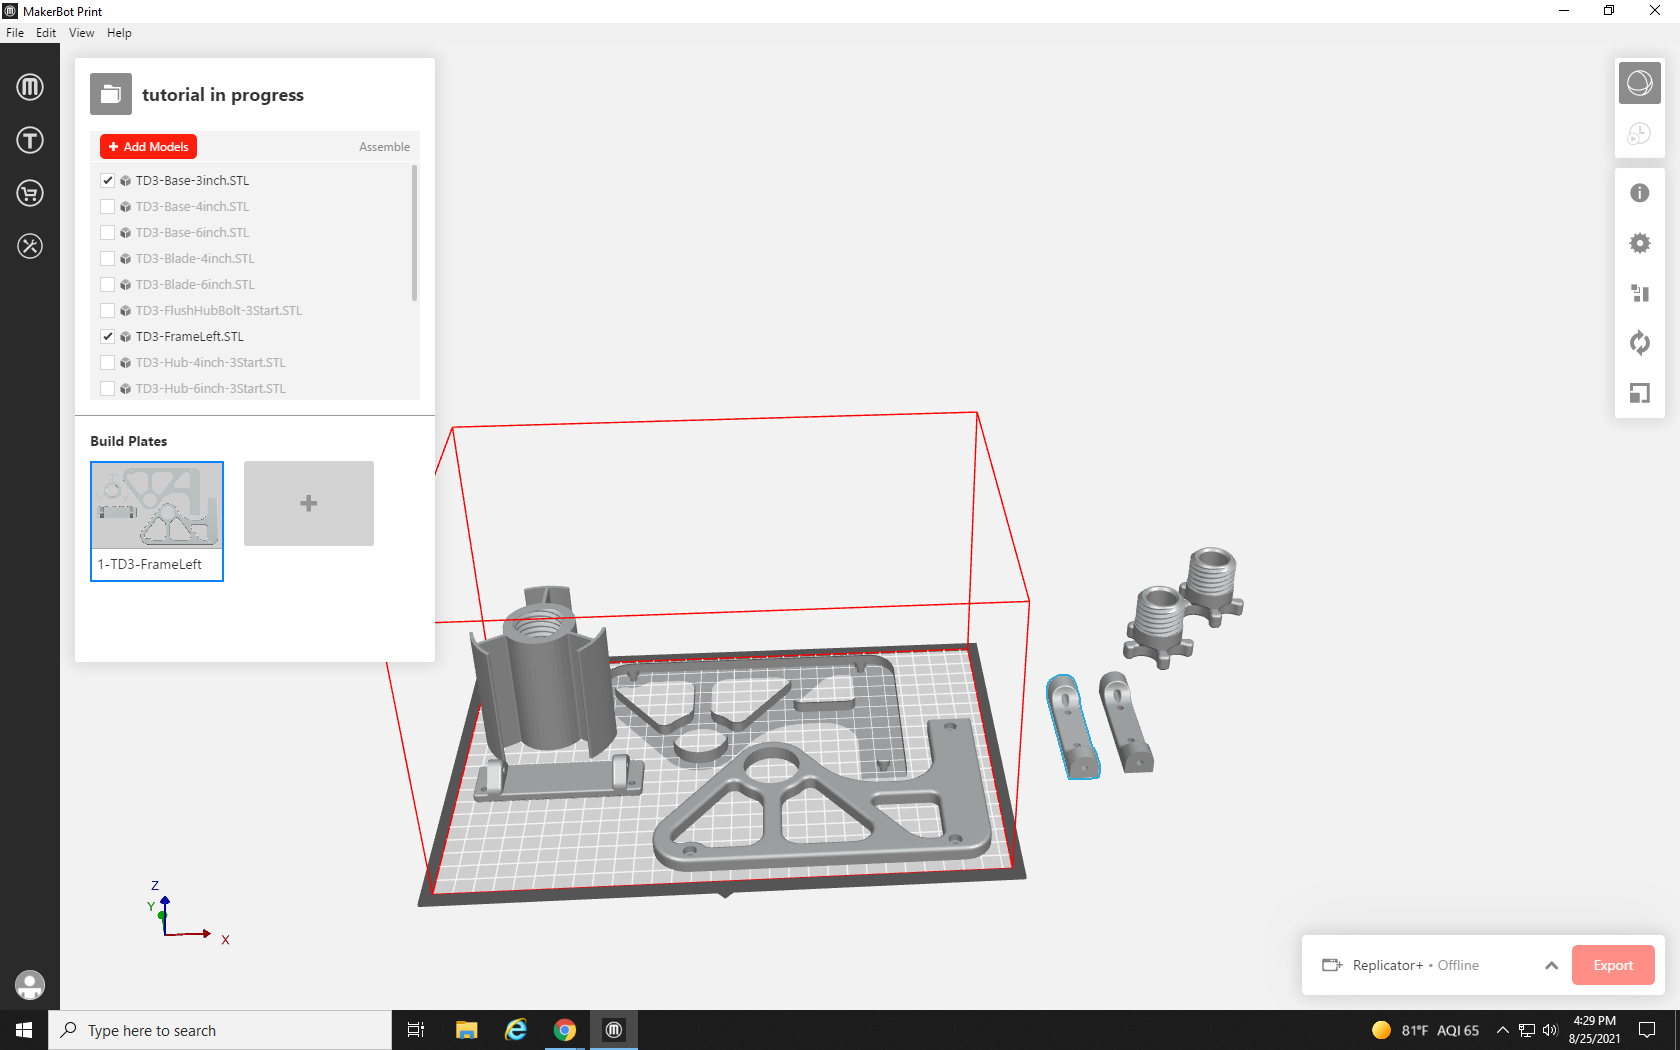This screenshot has height=1050, width=1680.
Task: Check TD3-Blade-4inch.STL checkbox
Action: pos(107,258)
